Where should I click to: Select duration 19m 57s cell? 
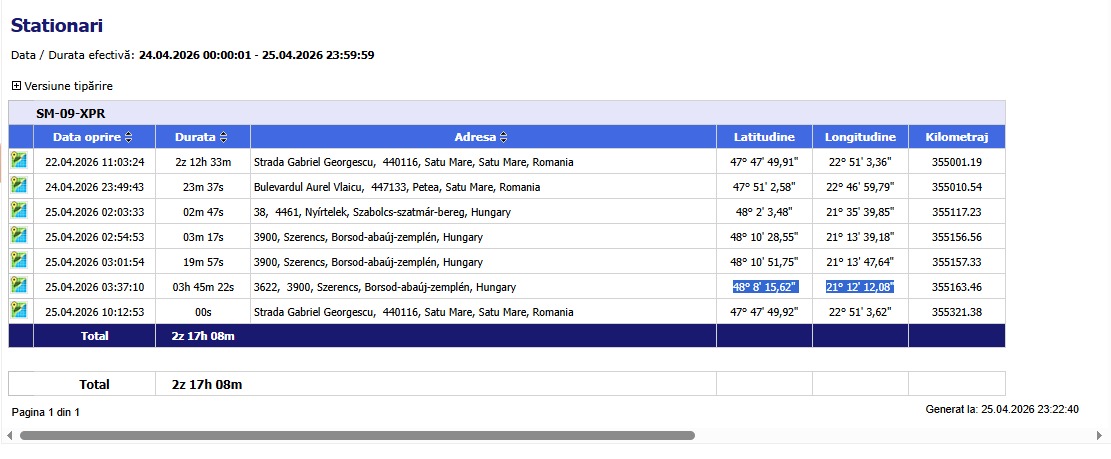203,262
